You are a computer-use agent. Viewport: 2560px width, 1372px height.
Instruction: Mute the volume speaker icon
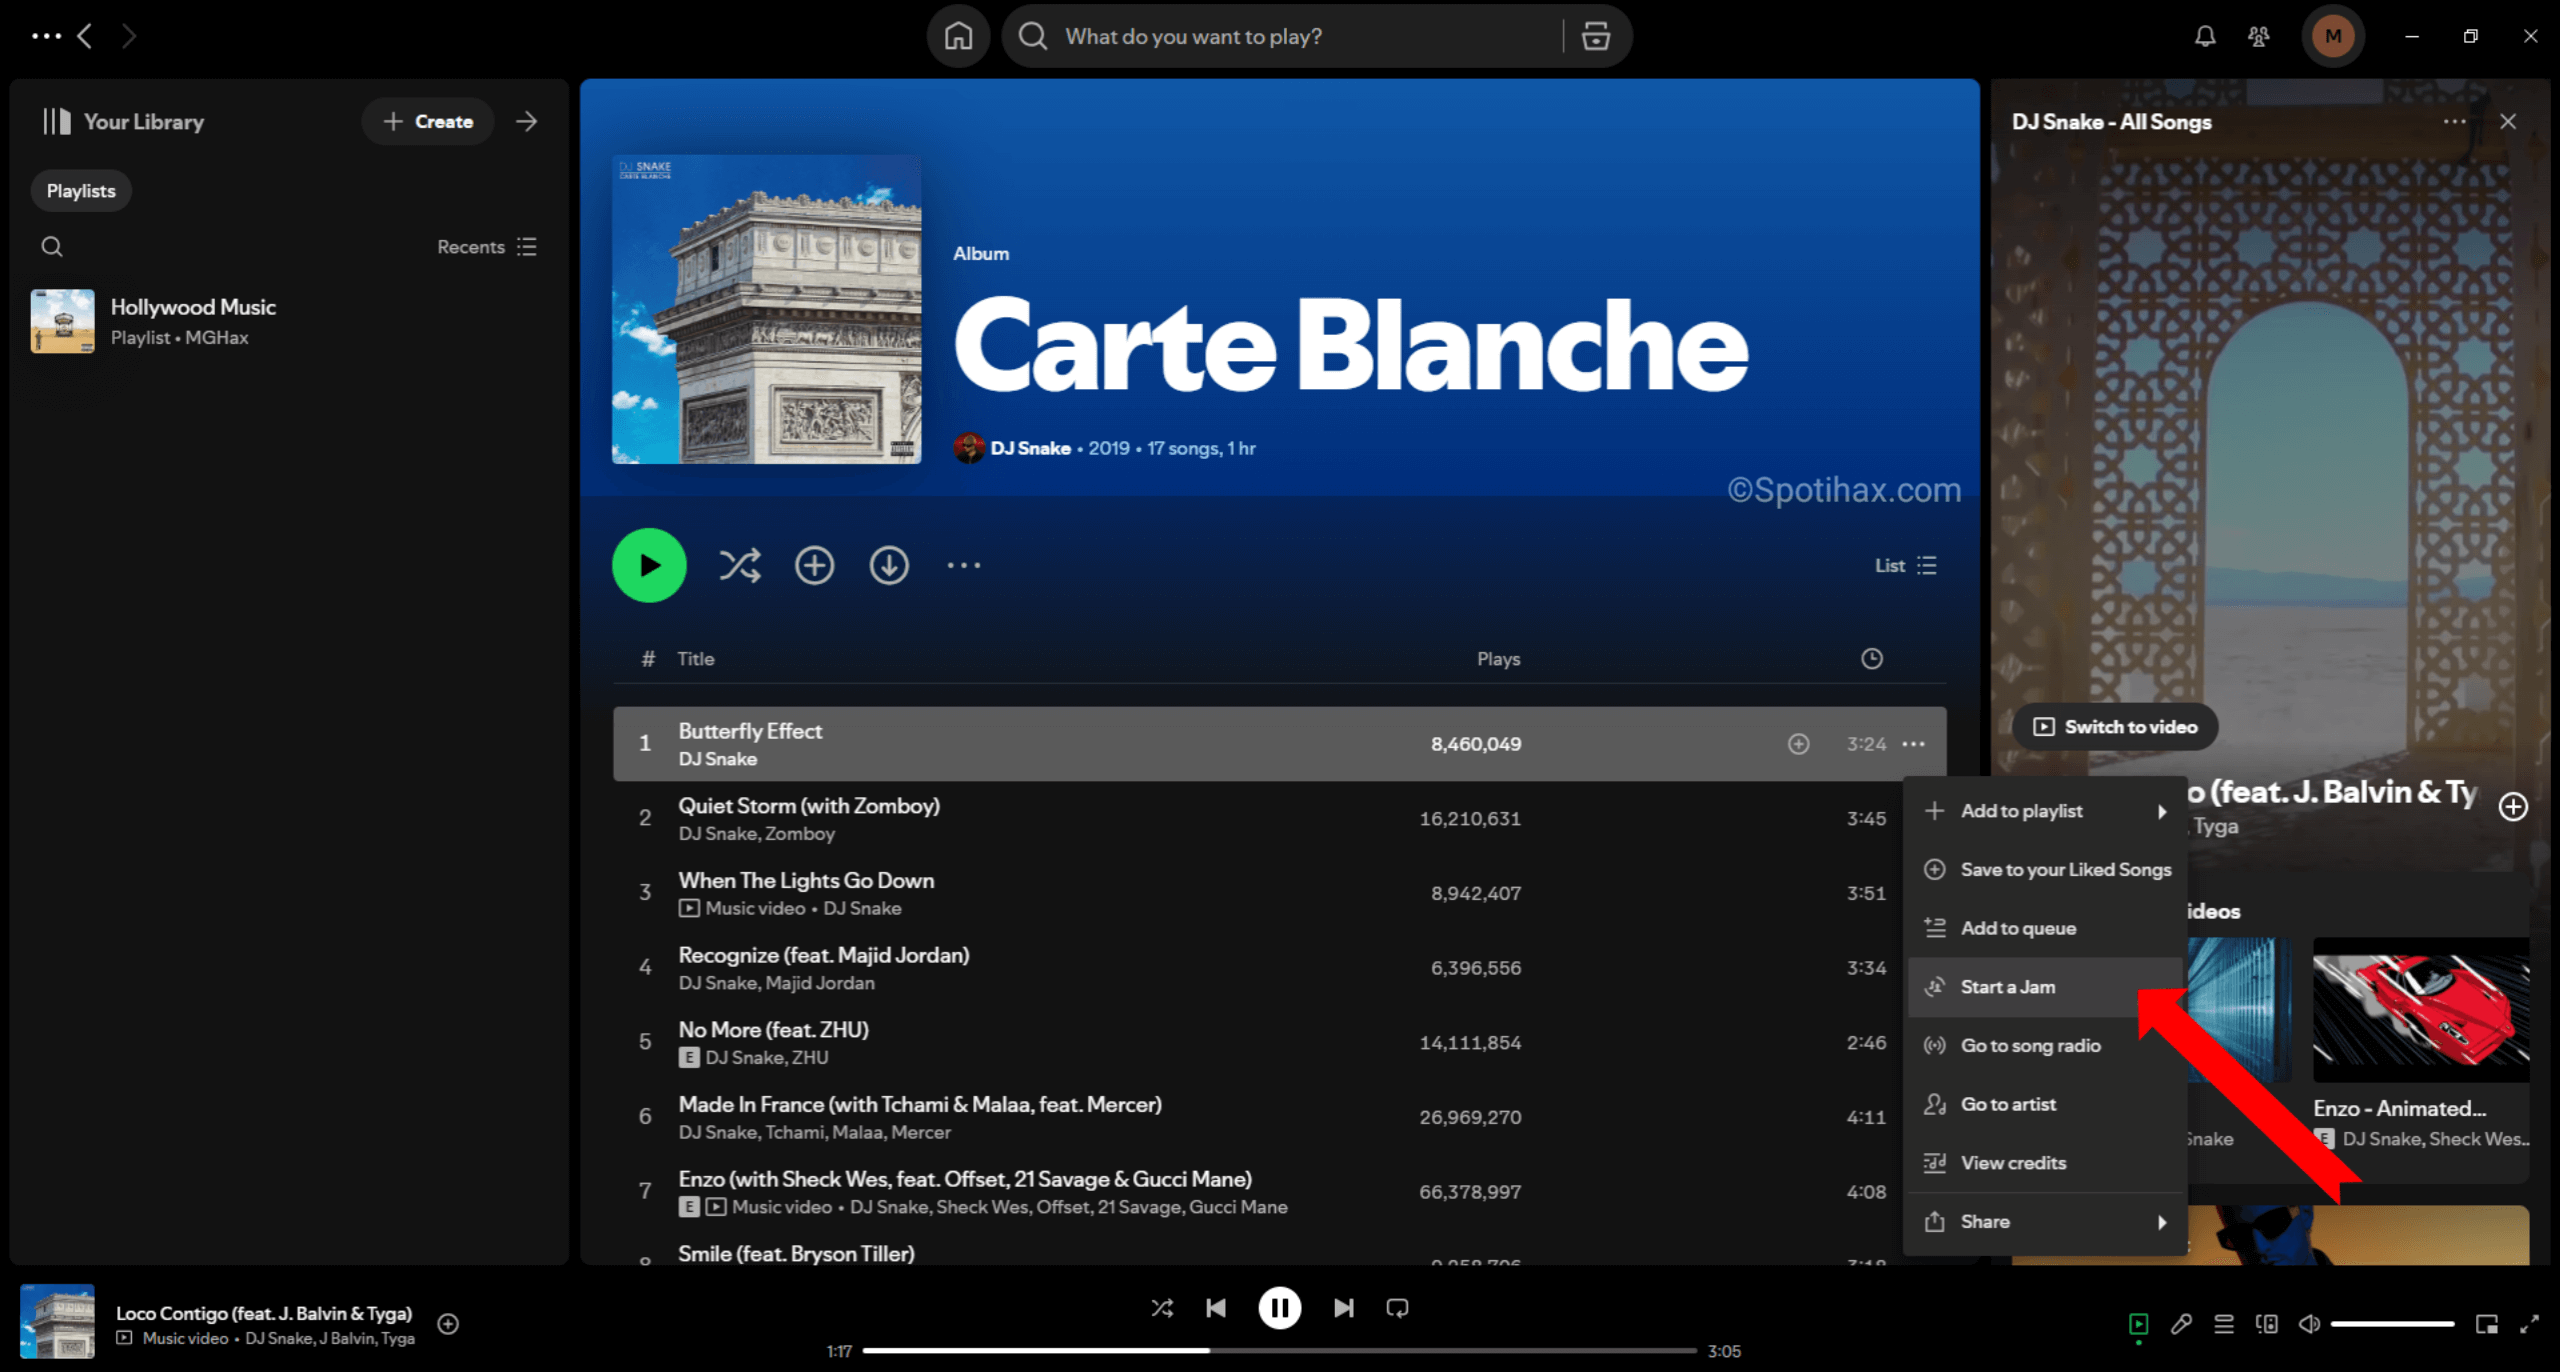2309,1325
